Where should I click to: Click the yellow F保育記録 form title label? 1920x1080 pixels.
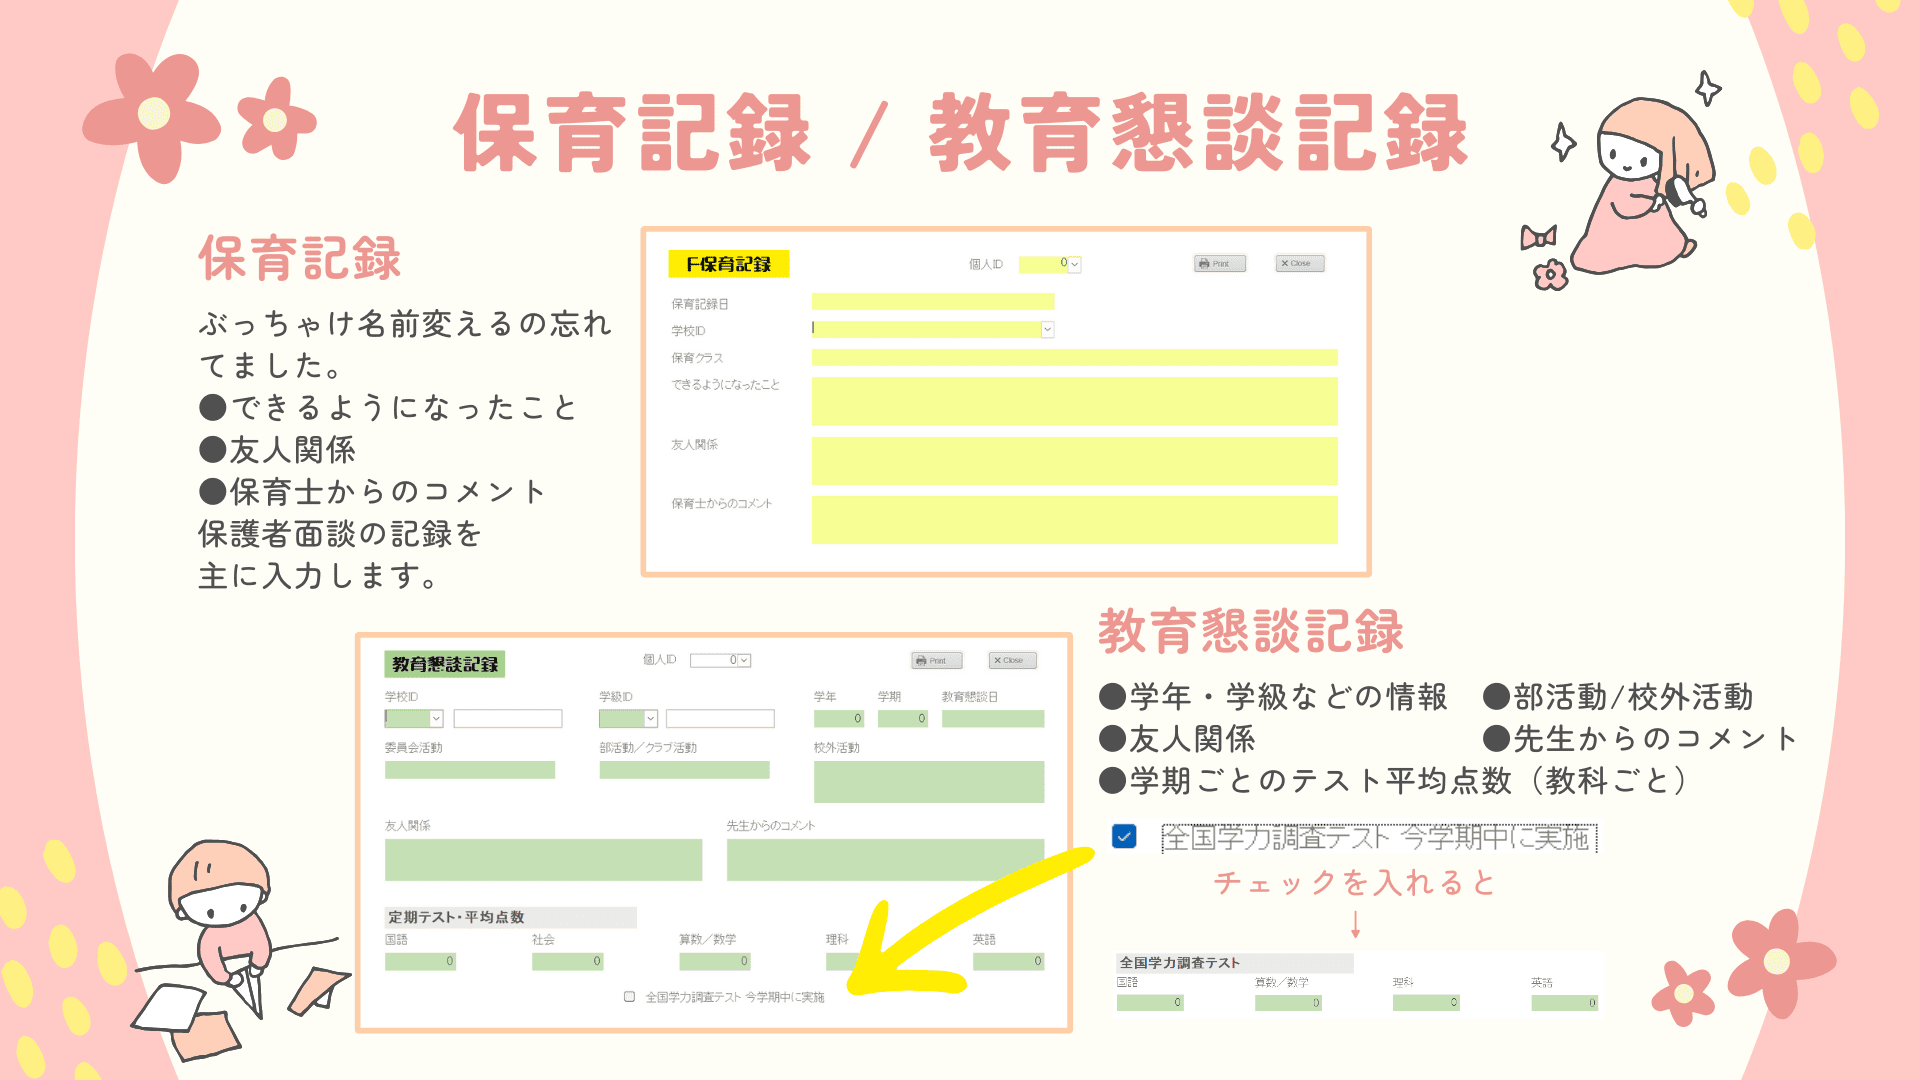pyautogui.click(x=729, y=264)
